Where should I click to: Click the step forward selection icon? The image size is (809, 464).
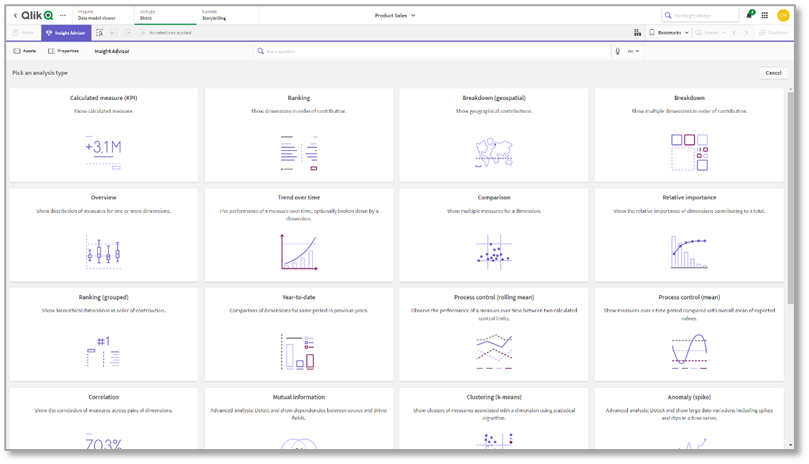tap(127, 33)
